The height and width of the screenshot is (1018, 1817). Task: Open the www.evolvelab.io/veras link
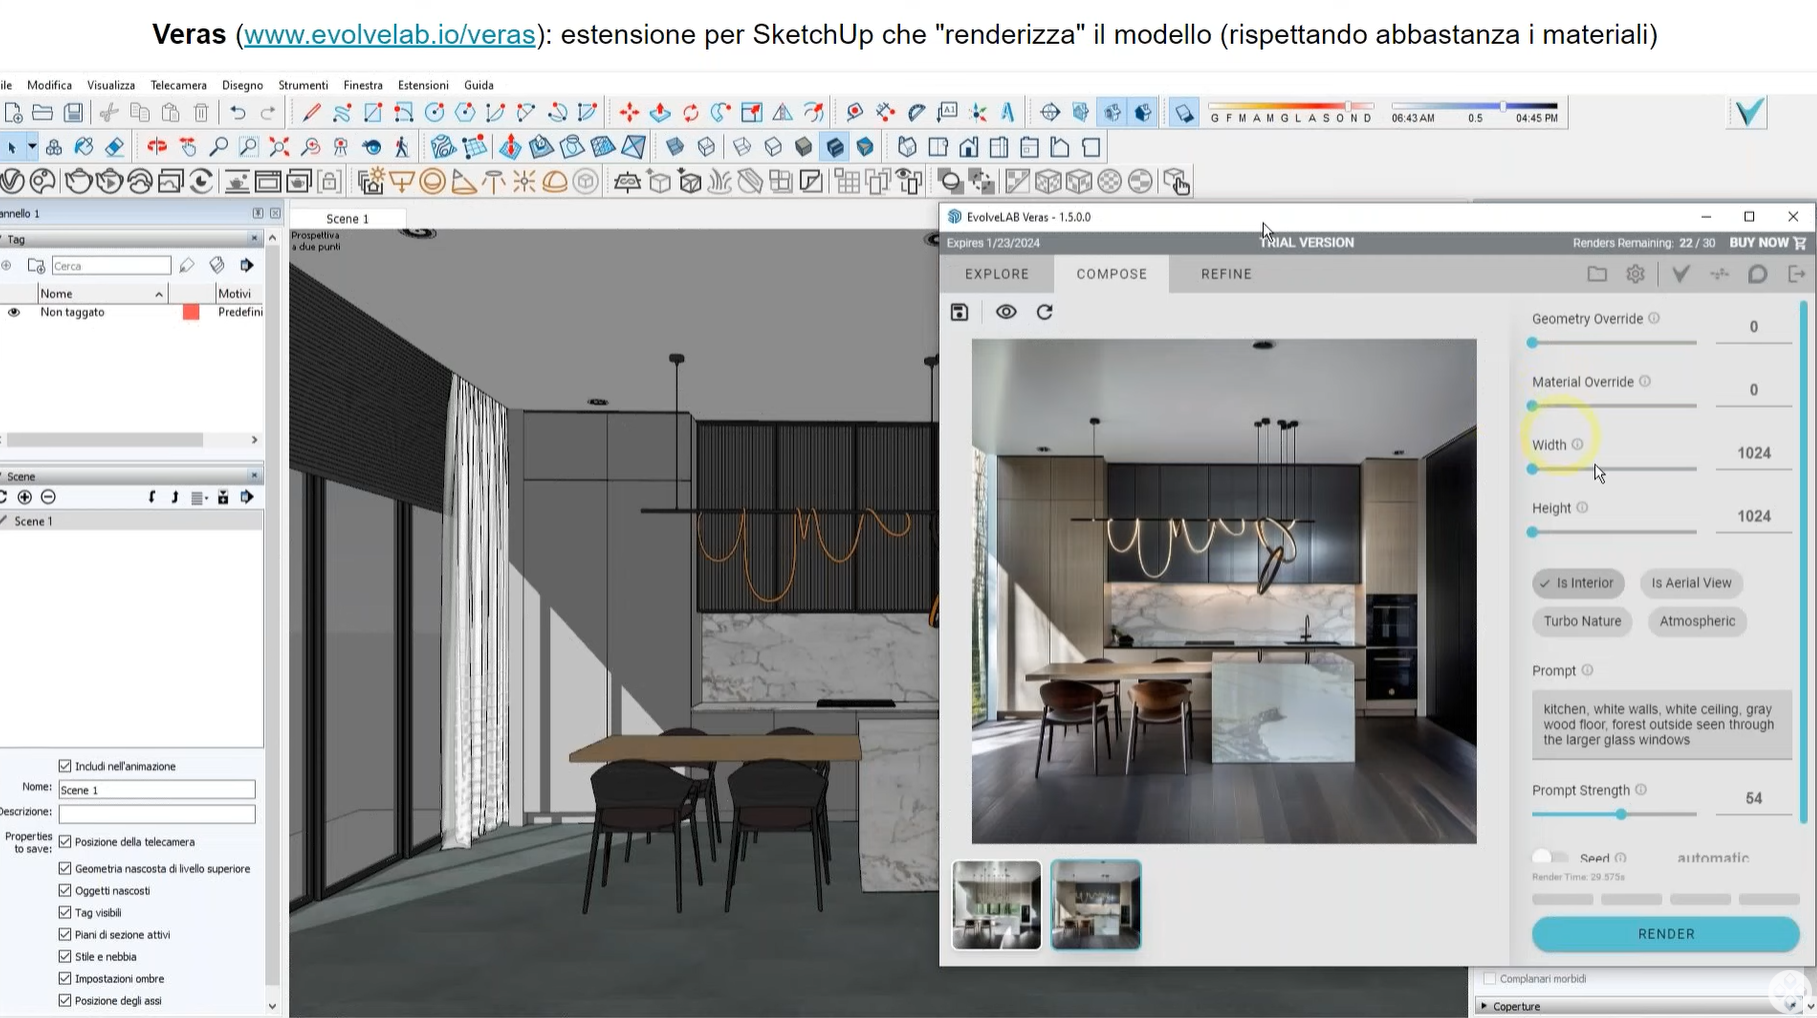click(x=389, y=35)
